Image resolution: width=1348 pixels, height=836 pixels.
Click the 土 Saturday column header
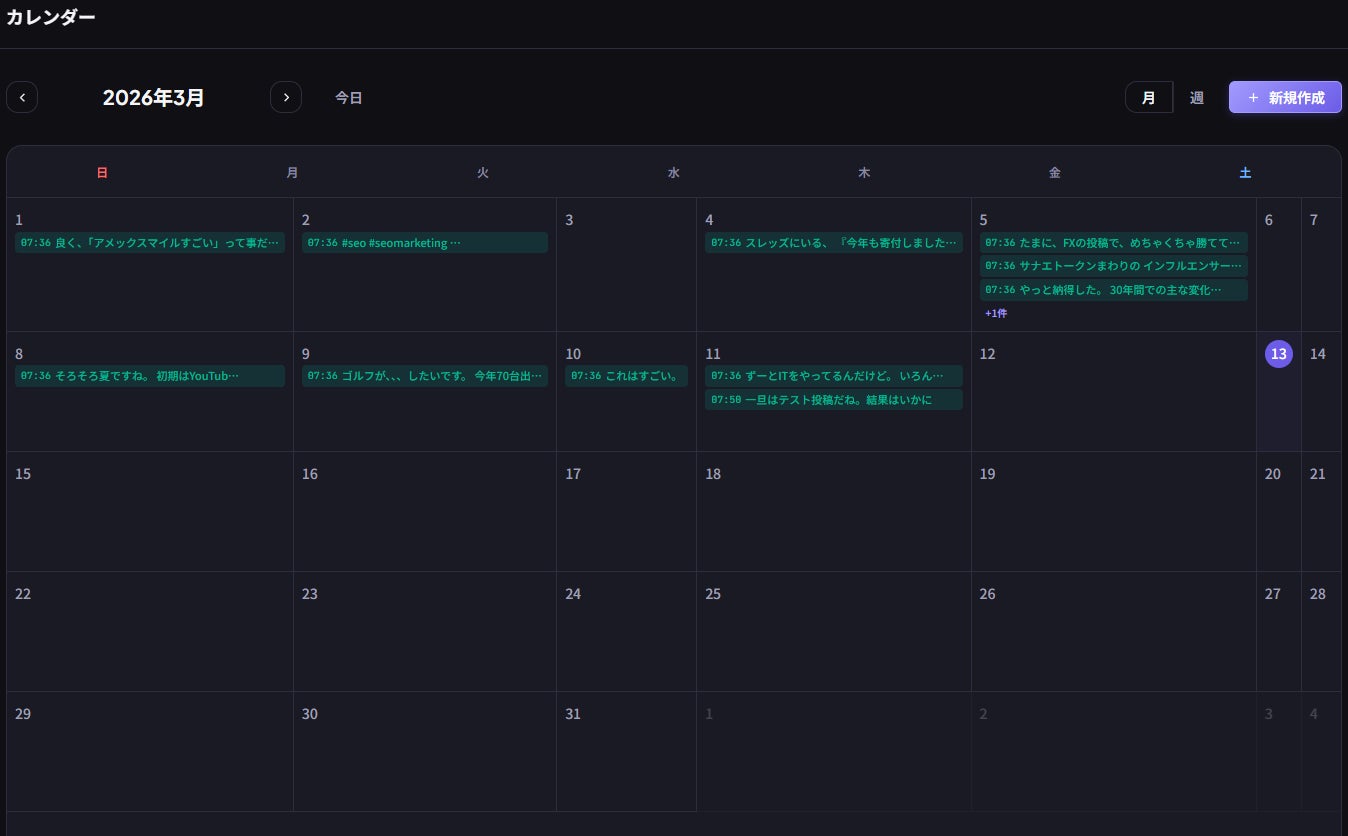(x=1245, y=173)
